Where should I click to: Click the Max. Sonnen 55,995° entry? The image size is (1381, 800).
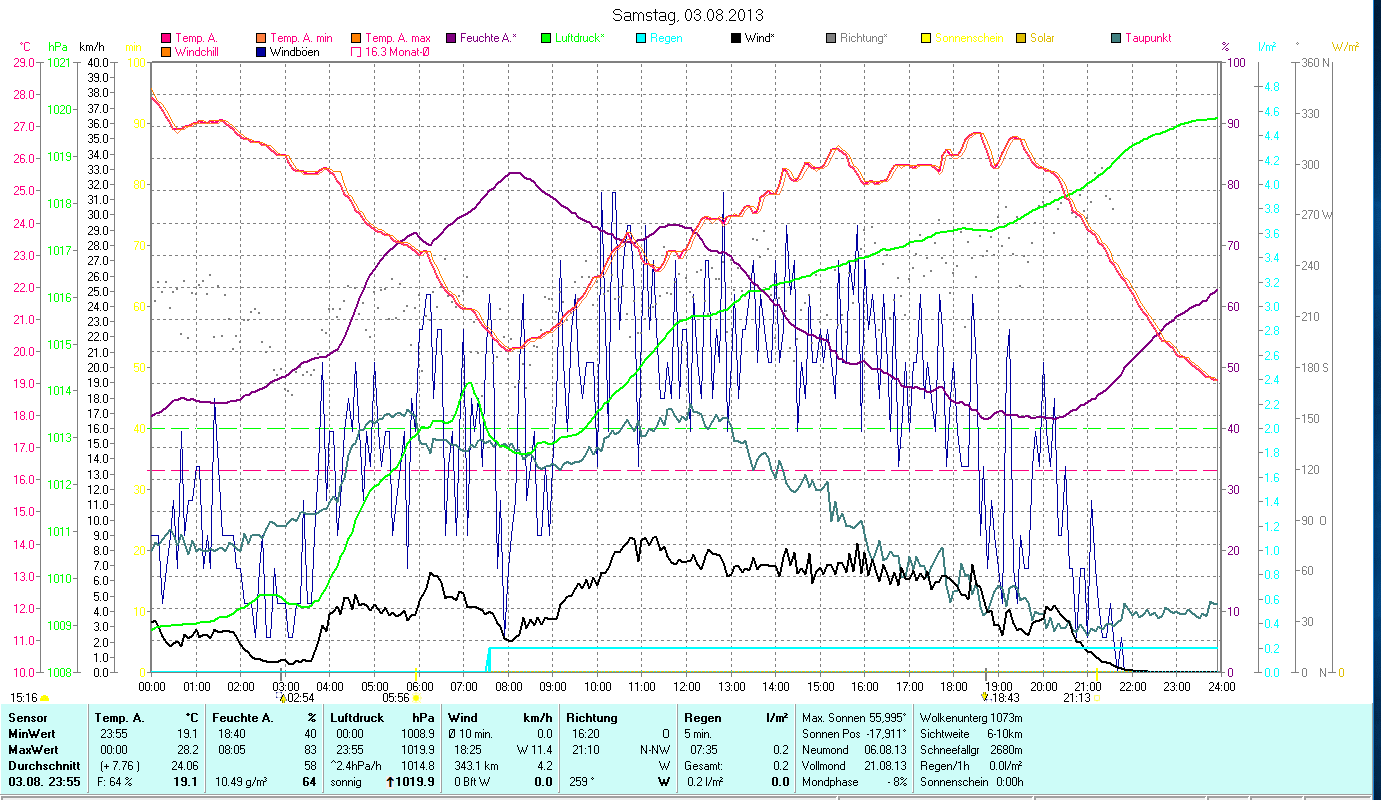coord(854,718)
